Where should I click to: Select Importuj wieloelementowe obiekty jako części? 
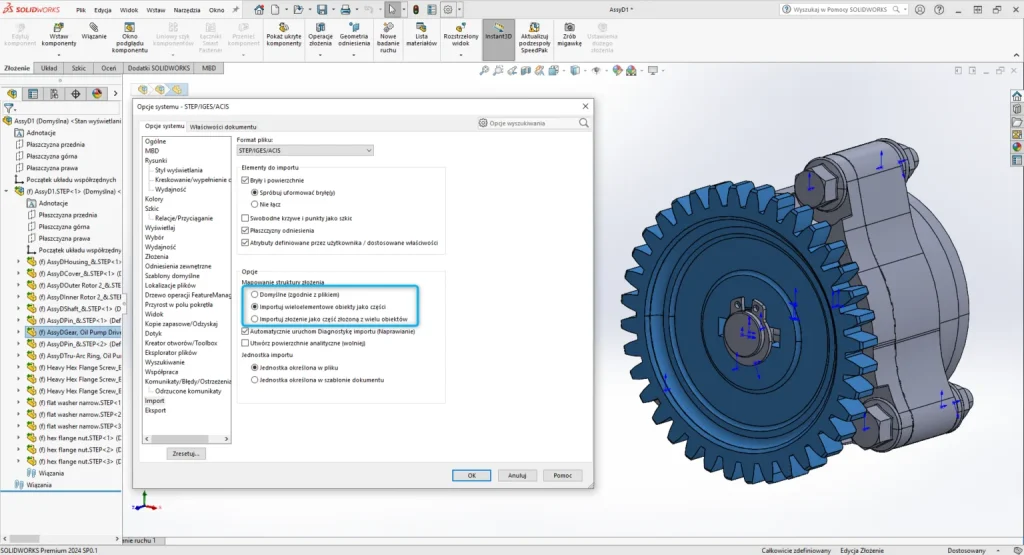click(x=255, y=306)
